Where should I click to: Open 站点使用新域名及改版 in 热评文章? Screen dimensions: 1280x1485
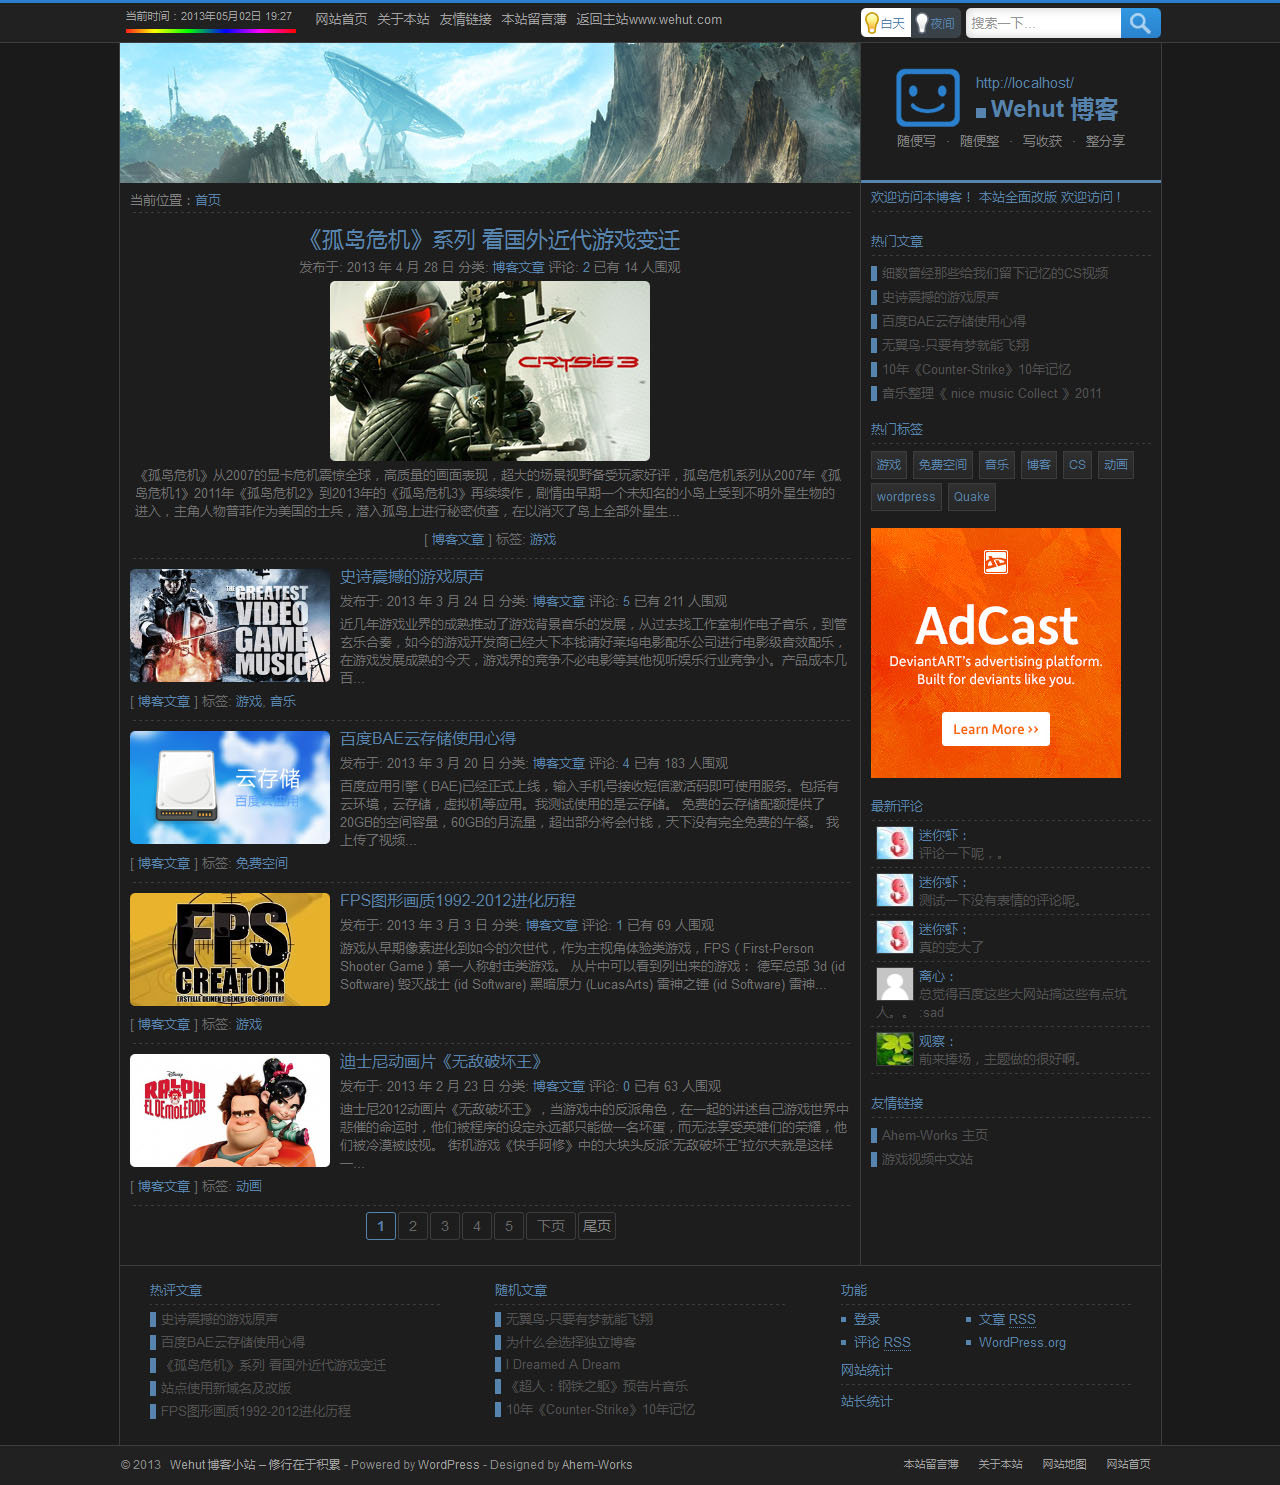point(226,1388)
